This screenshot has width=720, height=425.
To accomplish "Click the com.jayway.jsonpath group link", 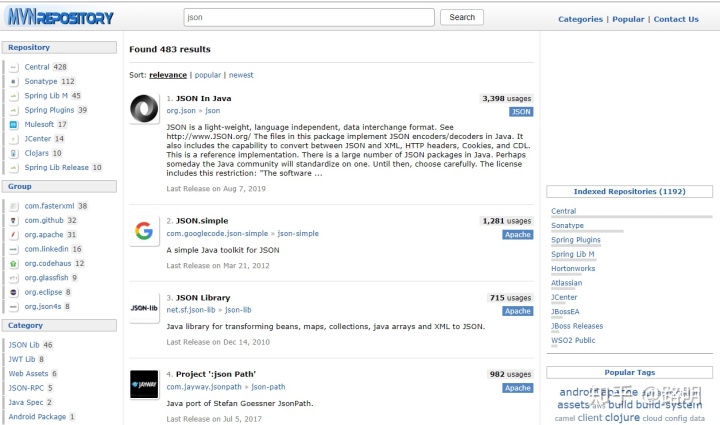I will [204, 387].
